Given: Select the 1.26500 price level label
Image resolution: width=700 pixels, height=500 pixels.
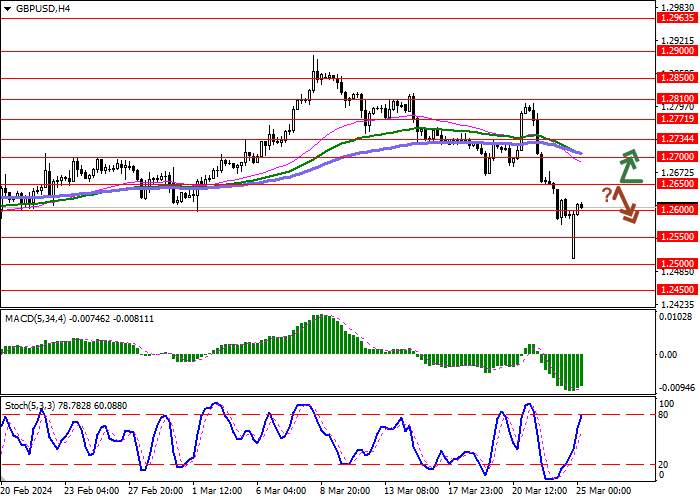Looking at the screenshot, I should 678,184.
